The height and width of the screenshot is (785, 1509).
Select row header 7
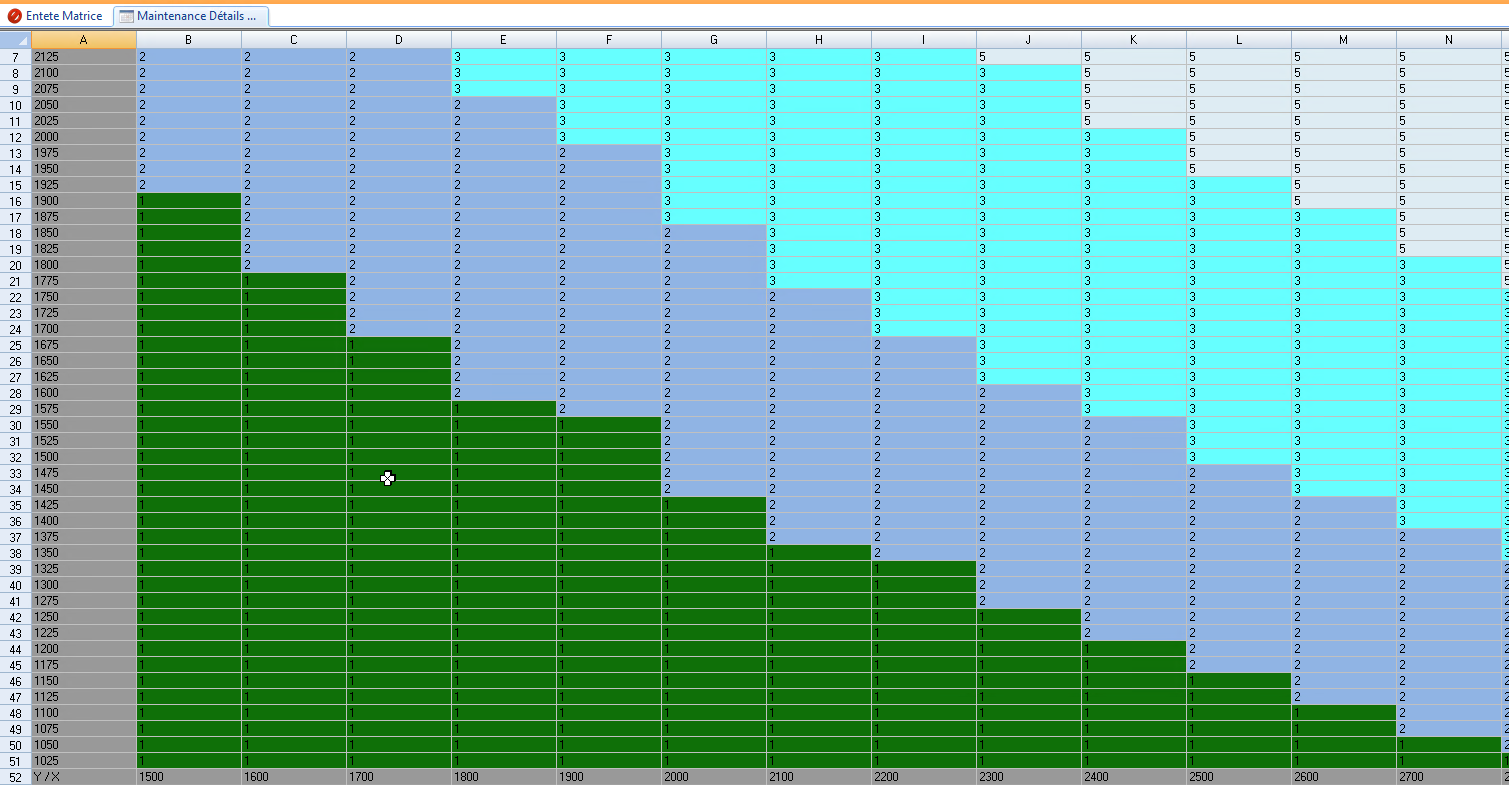point(15,57)
